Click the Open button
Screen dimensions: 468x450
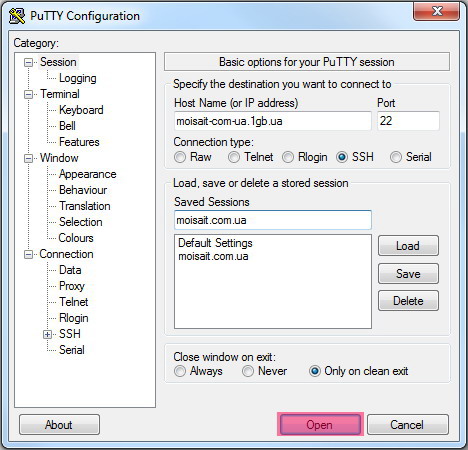(x=320, y=425)
